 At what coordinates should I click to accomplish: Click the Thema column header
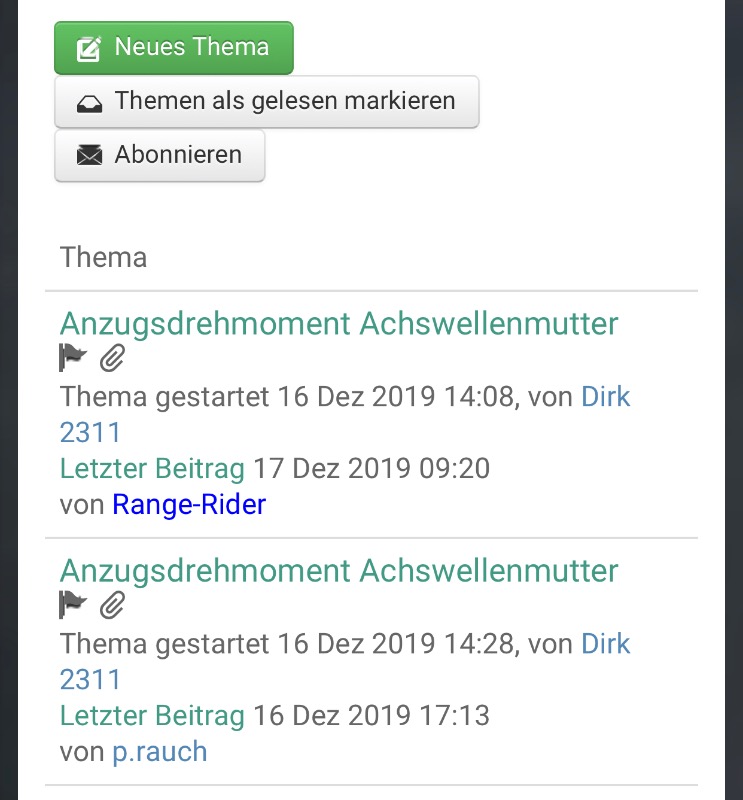[104, 257]
